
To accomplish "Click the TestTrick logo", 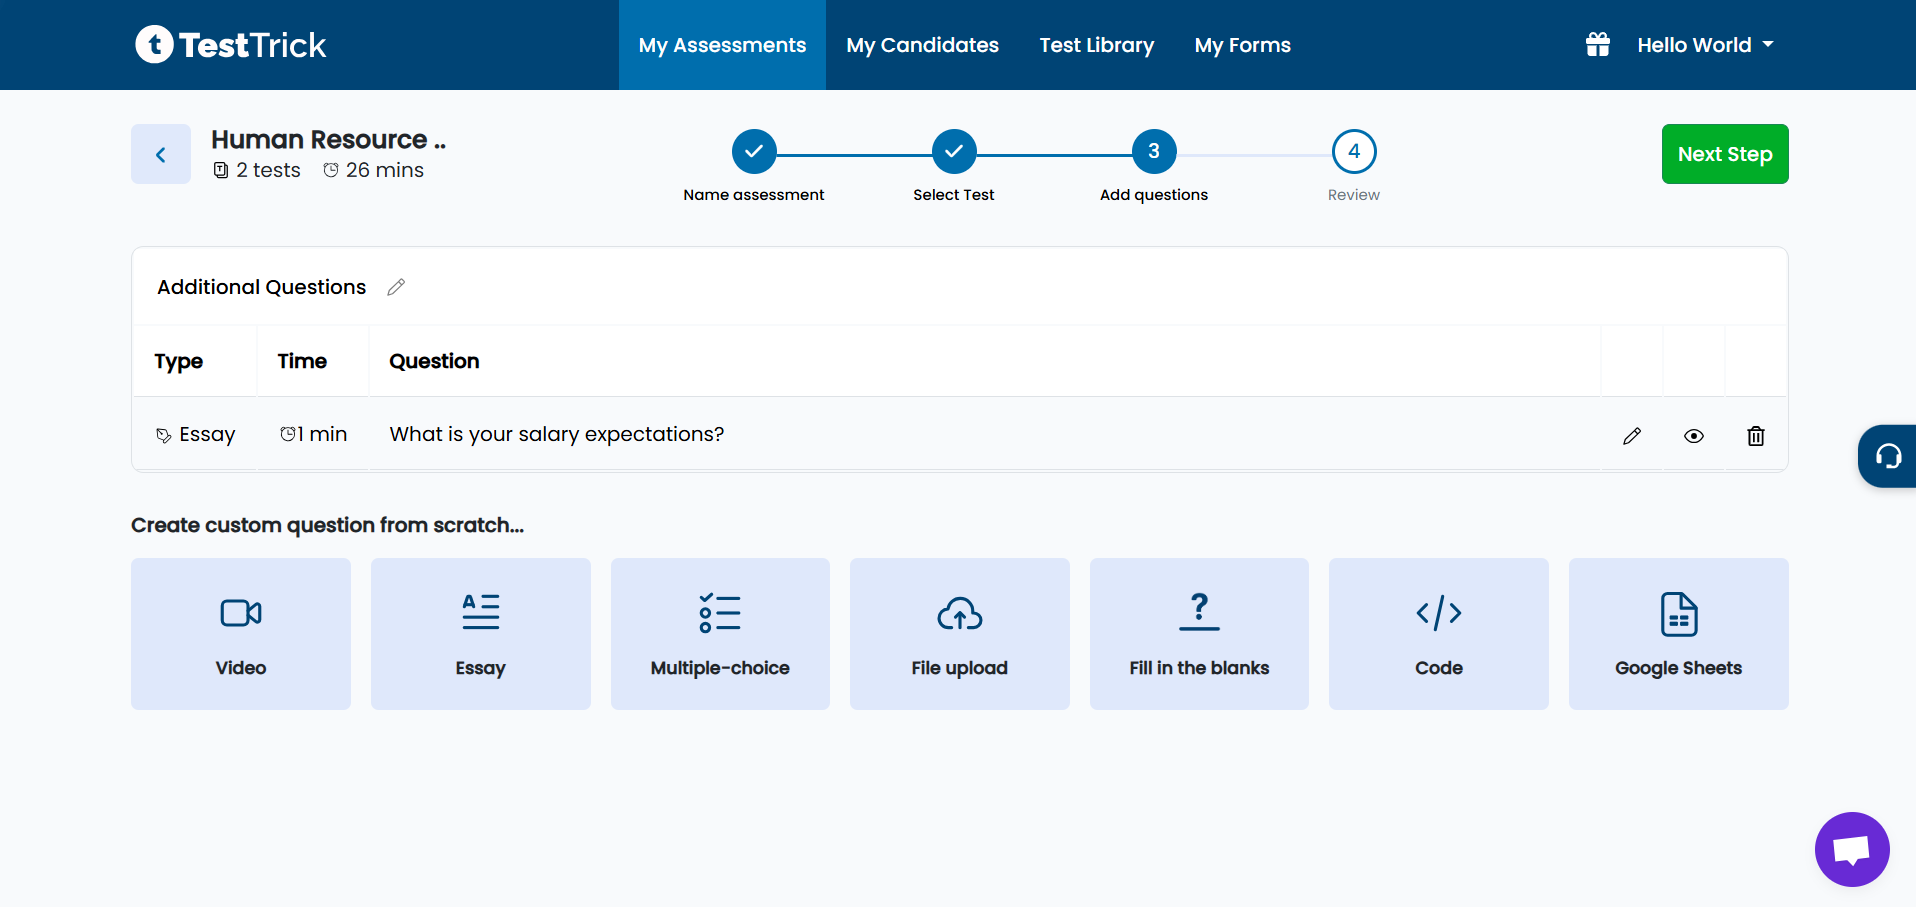I will coord(231,45).
